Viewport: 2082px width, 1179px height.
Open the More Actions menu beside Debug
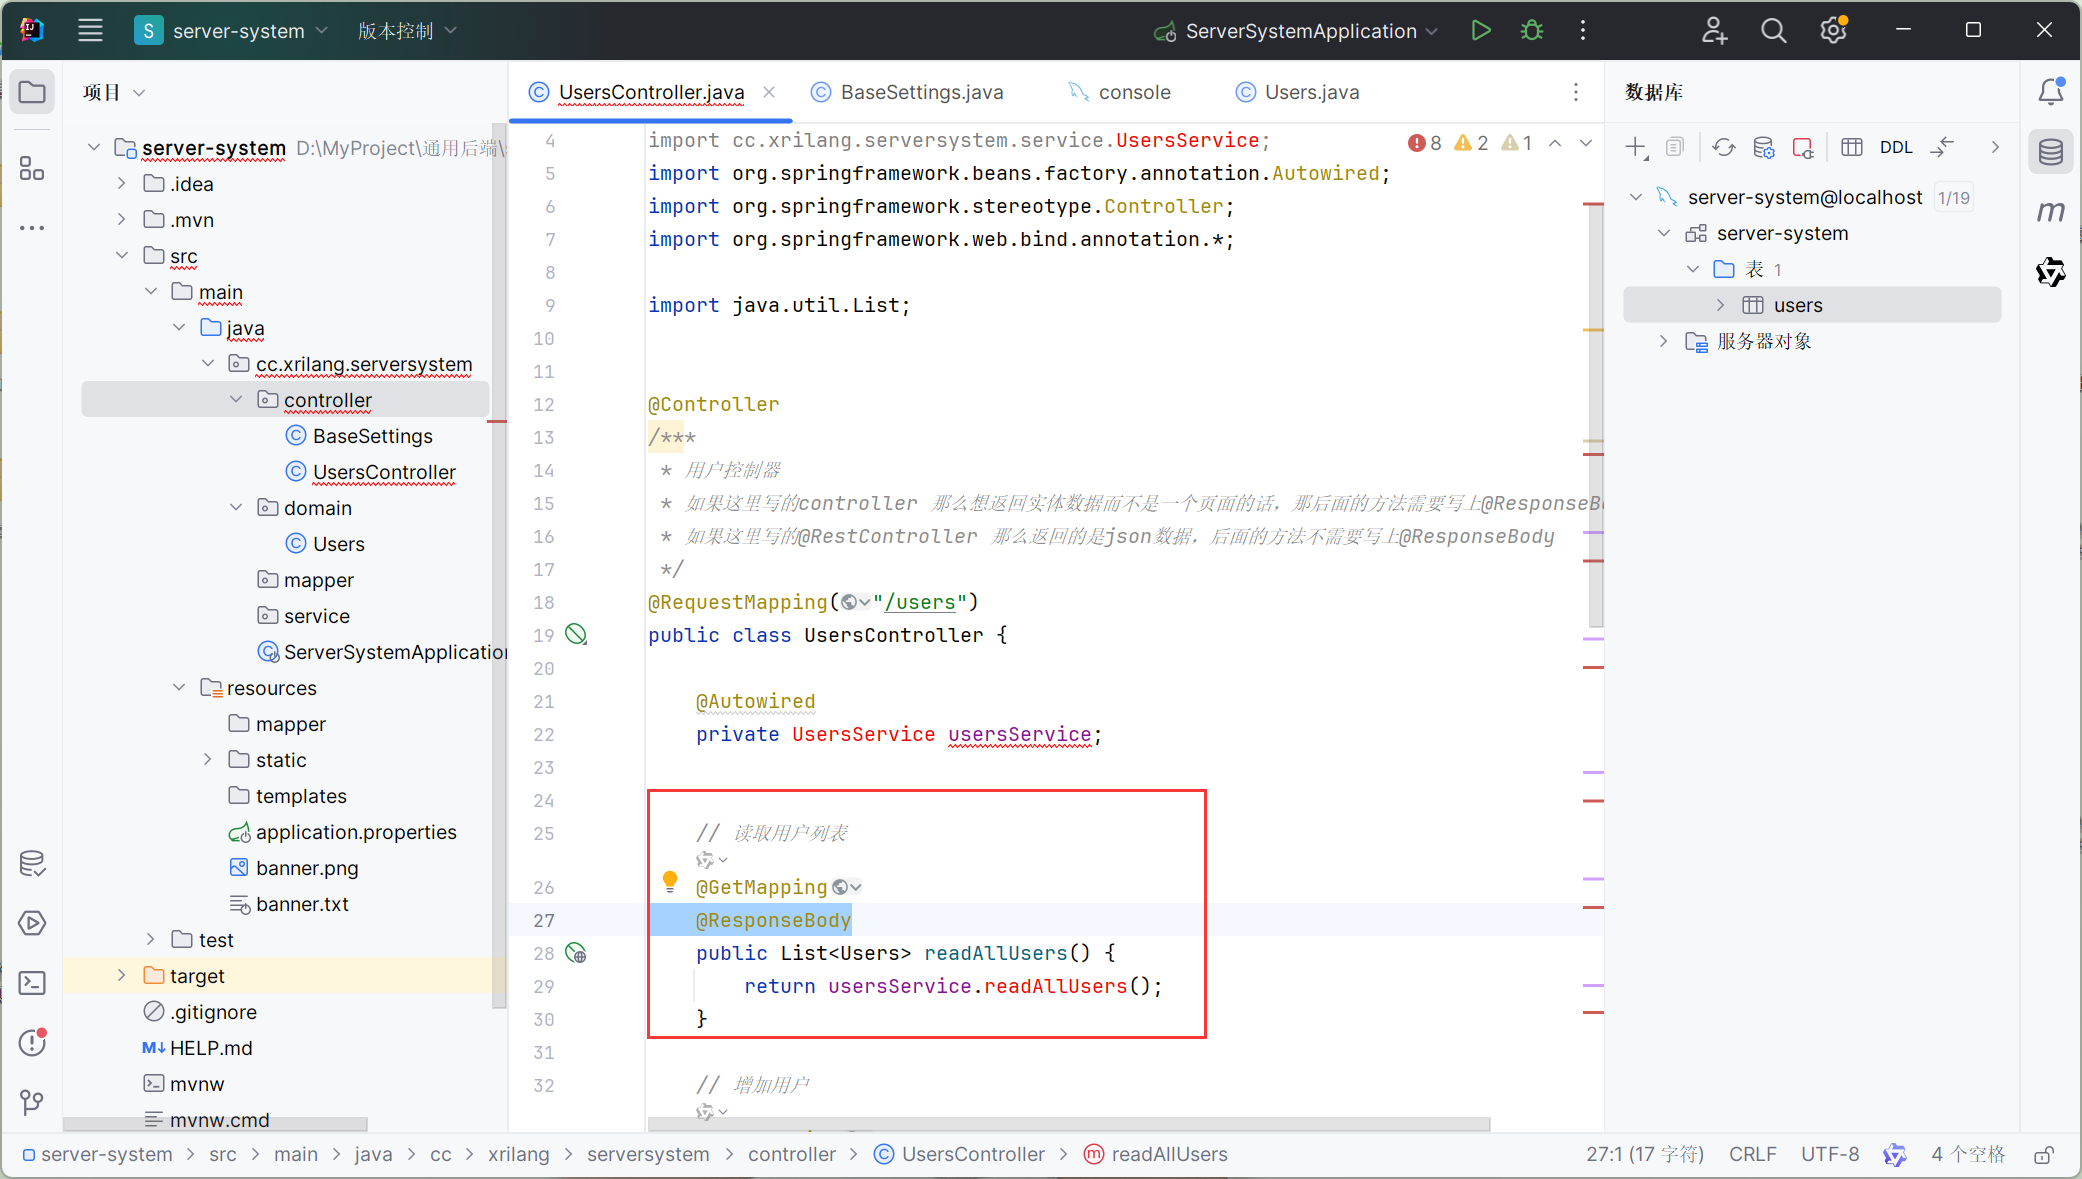click(x=1582, y=30)
